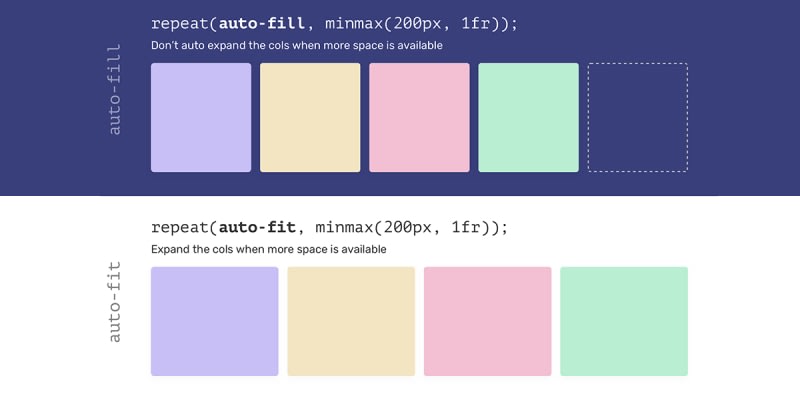The image size is (800, 400).
Task: Click the pink box in the auto-fill row
Action: [419, 117]
